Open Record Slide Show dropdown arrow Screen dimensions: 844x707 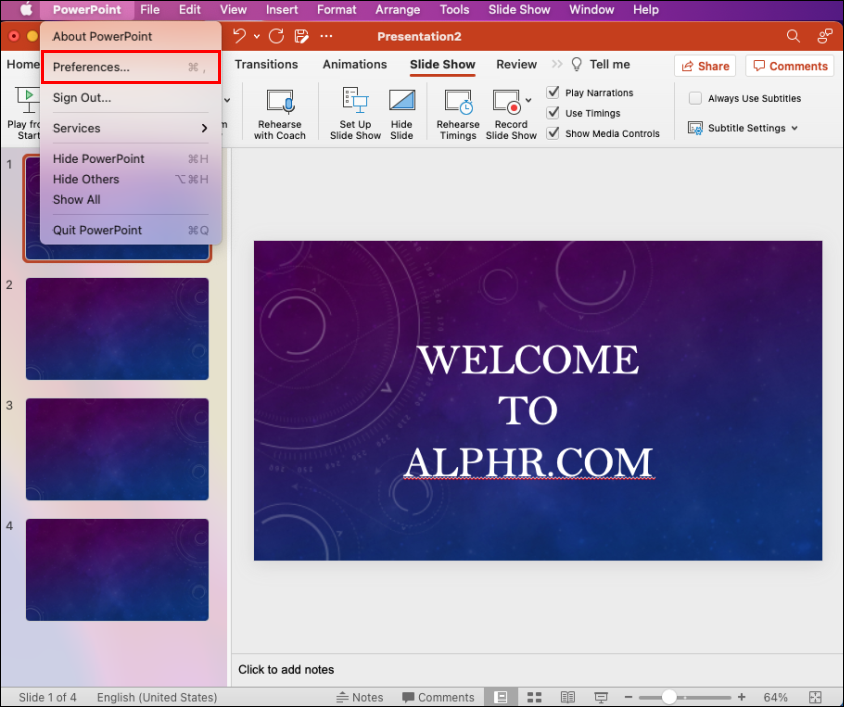[x=529, y=100]
